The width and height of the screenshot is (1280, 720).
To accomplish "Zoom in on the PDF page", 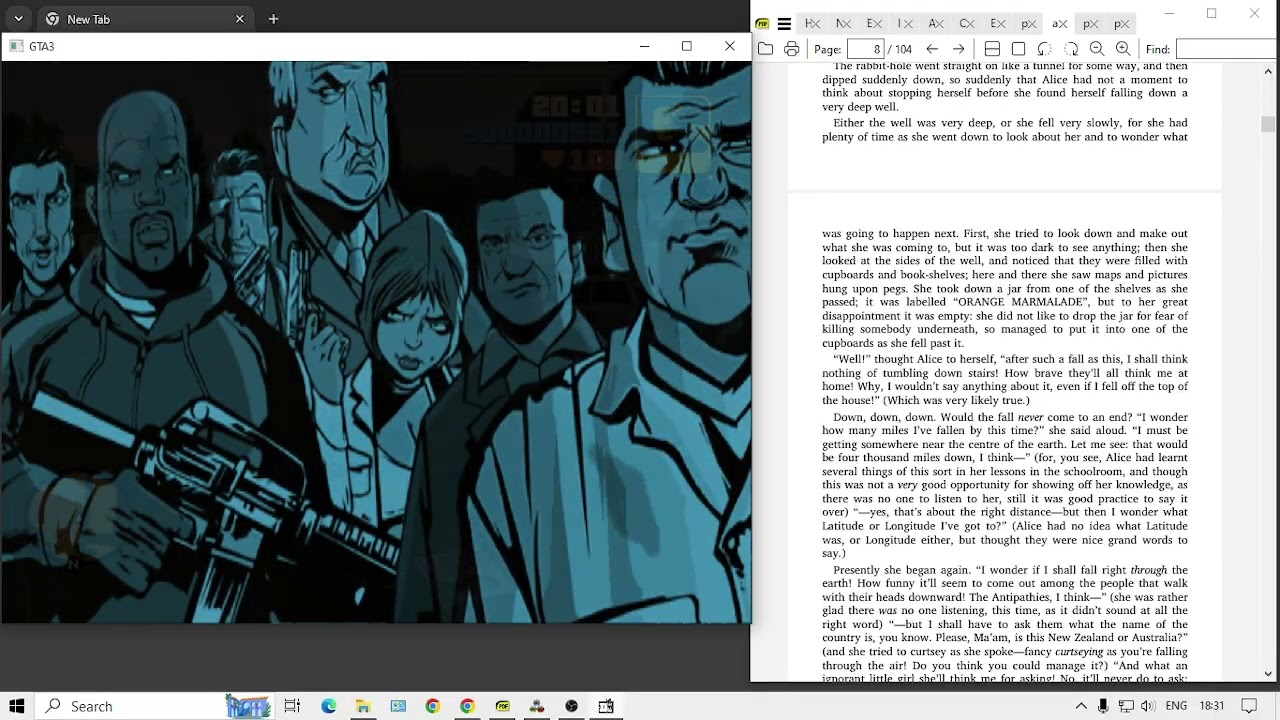I will (x=1122, y=49).
